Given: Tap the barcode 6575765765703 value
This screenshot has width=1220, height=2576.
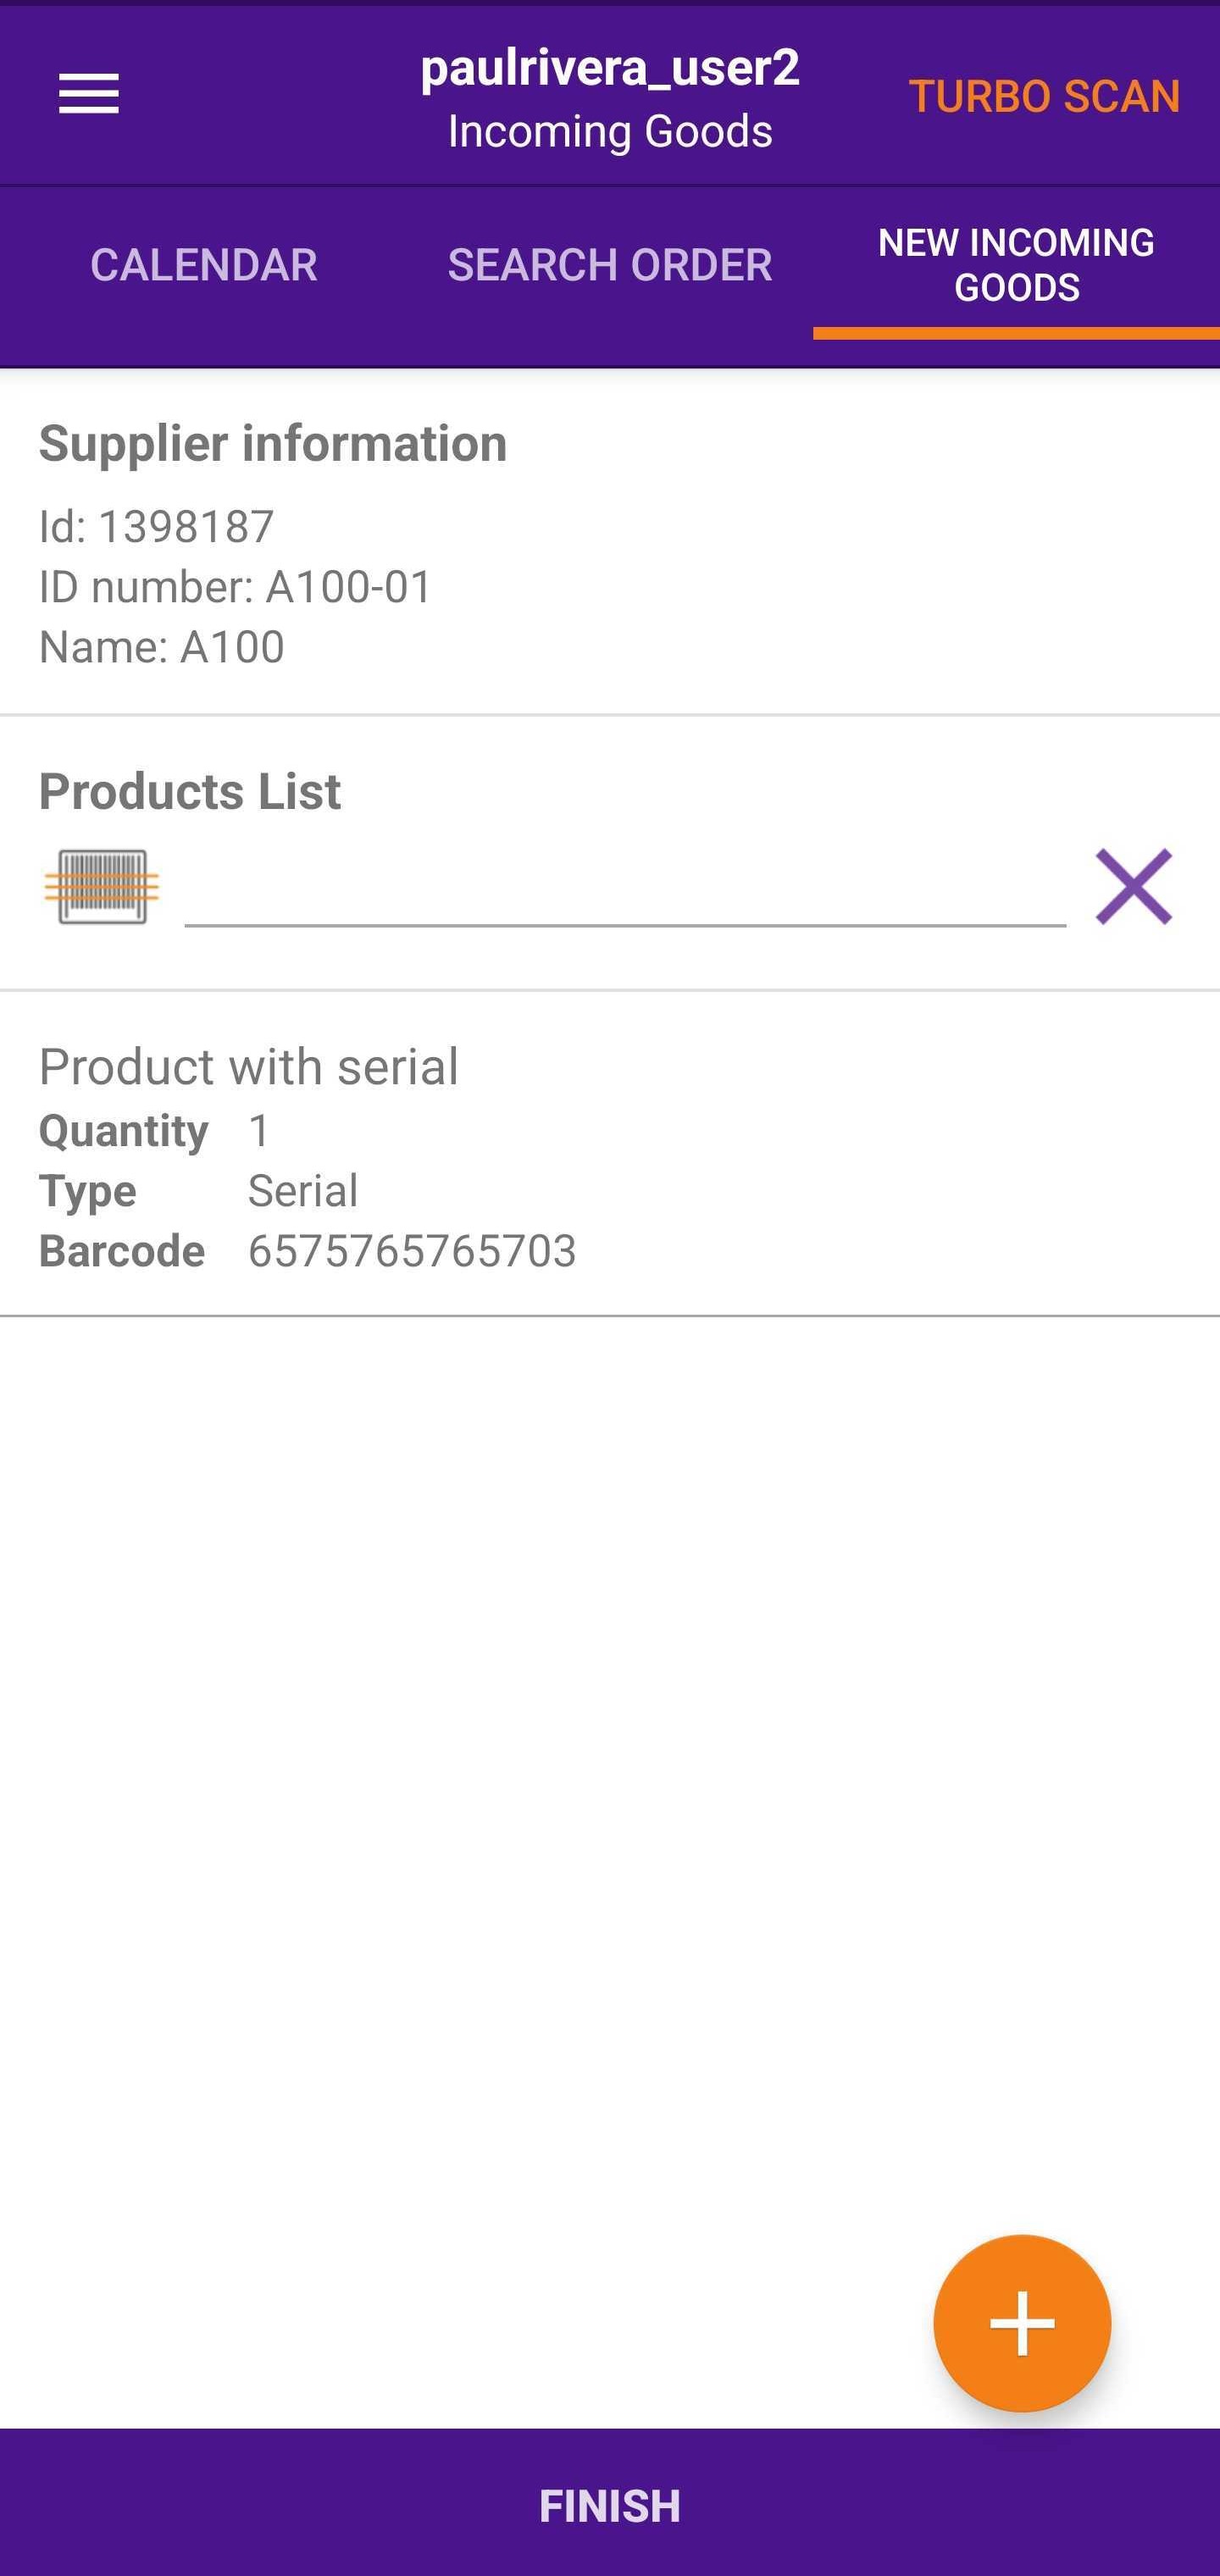Looking at the screenshot, I should point(412,1251).
